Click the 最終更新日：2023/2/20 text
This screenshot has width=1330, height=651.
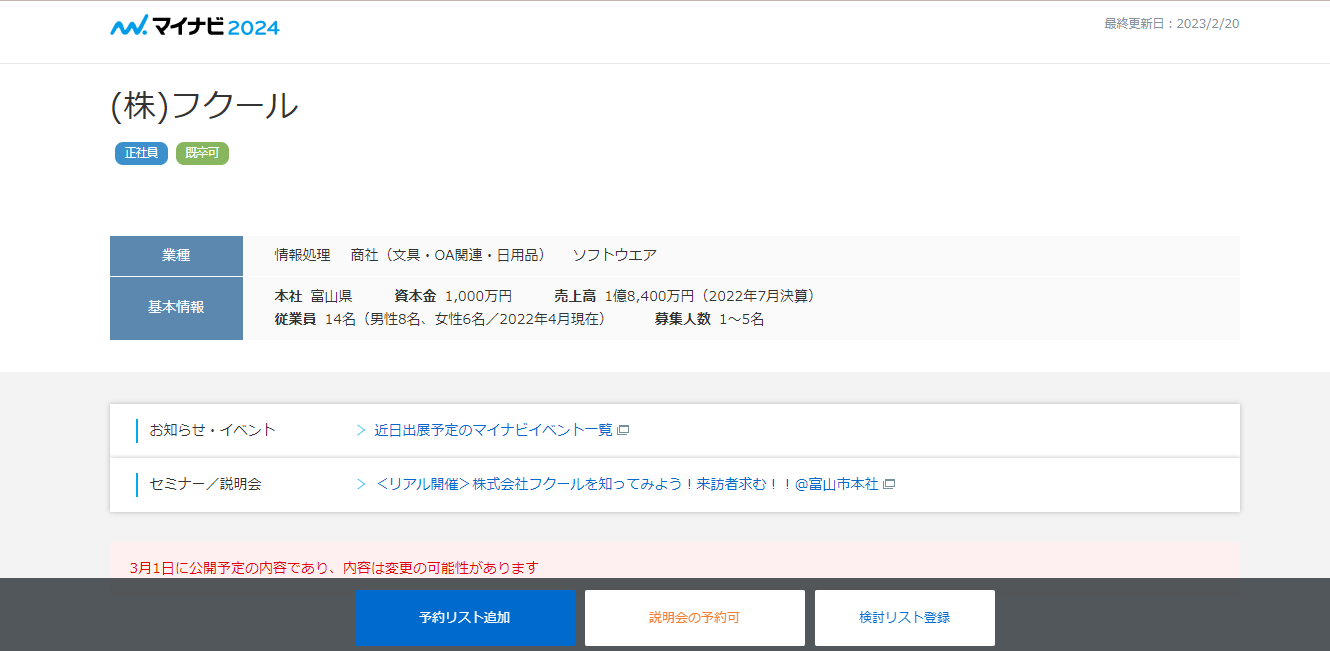(1172, 24)
